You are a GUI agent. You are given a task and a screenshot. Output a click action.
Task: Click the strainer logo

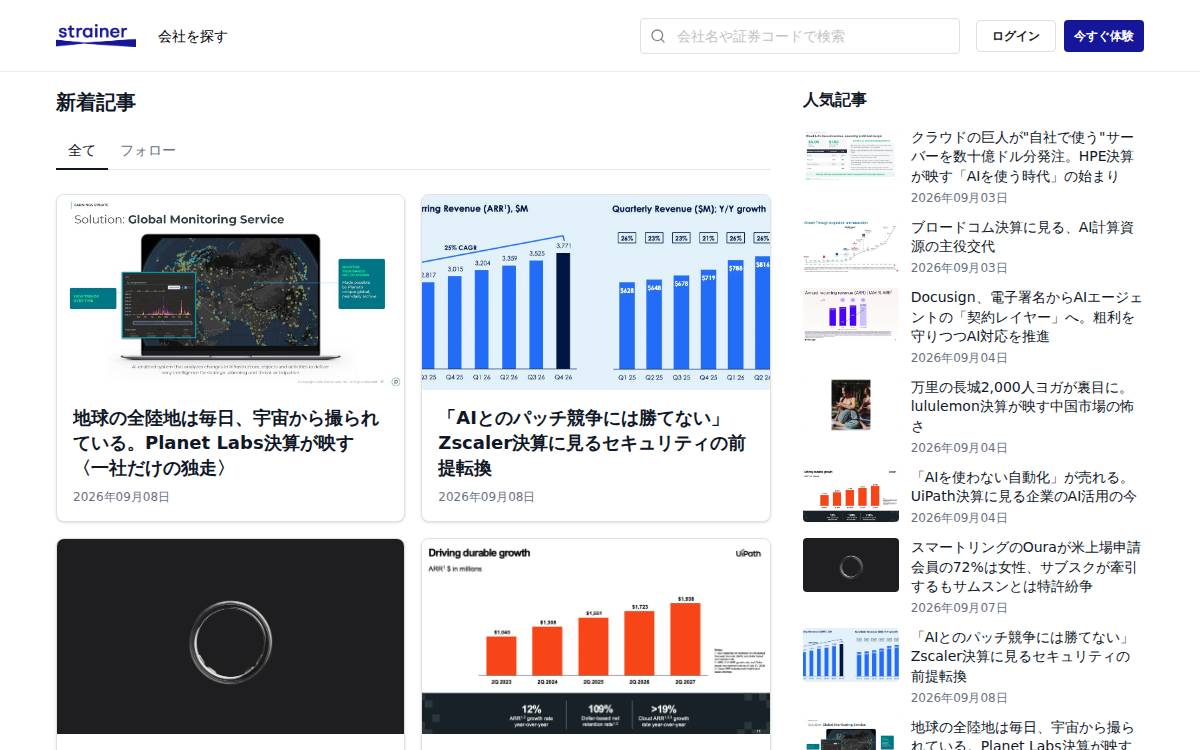pos(96,35)
